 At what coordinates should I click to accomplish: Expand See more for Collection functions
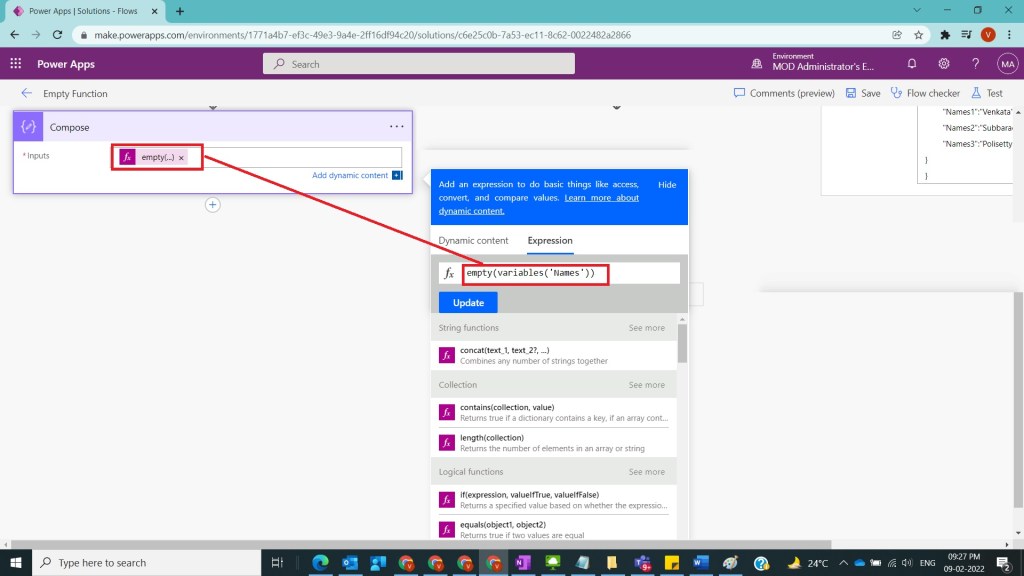pos(646,385)
